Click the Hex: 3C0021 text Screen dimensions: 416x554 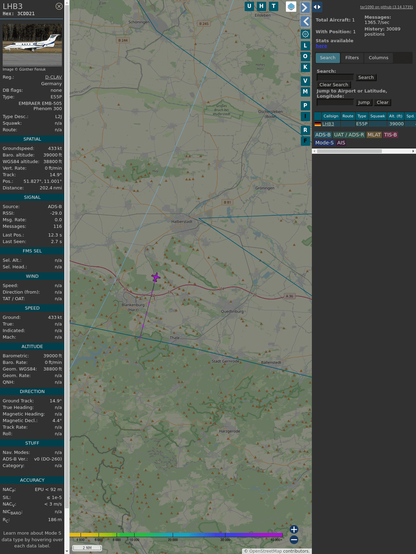tap(19, 14)
